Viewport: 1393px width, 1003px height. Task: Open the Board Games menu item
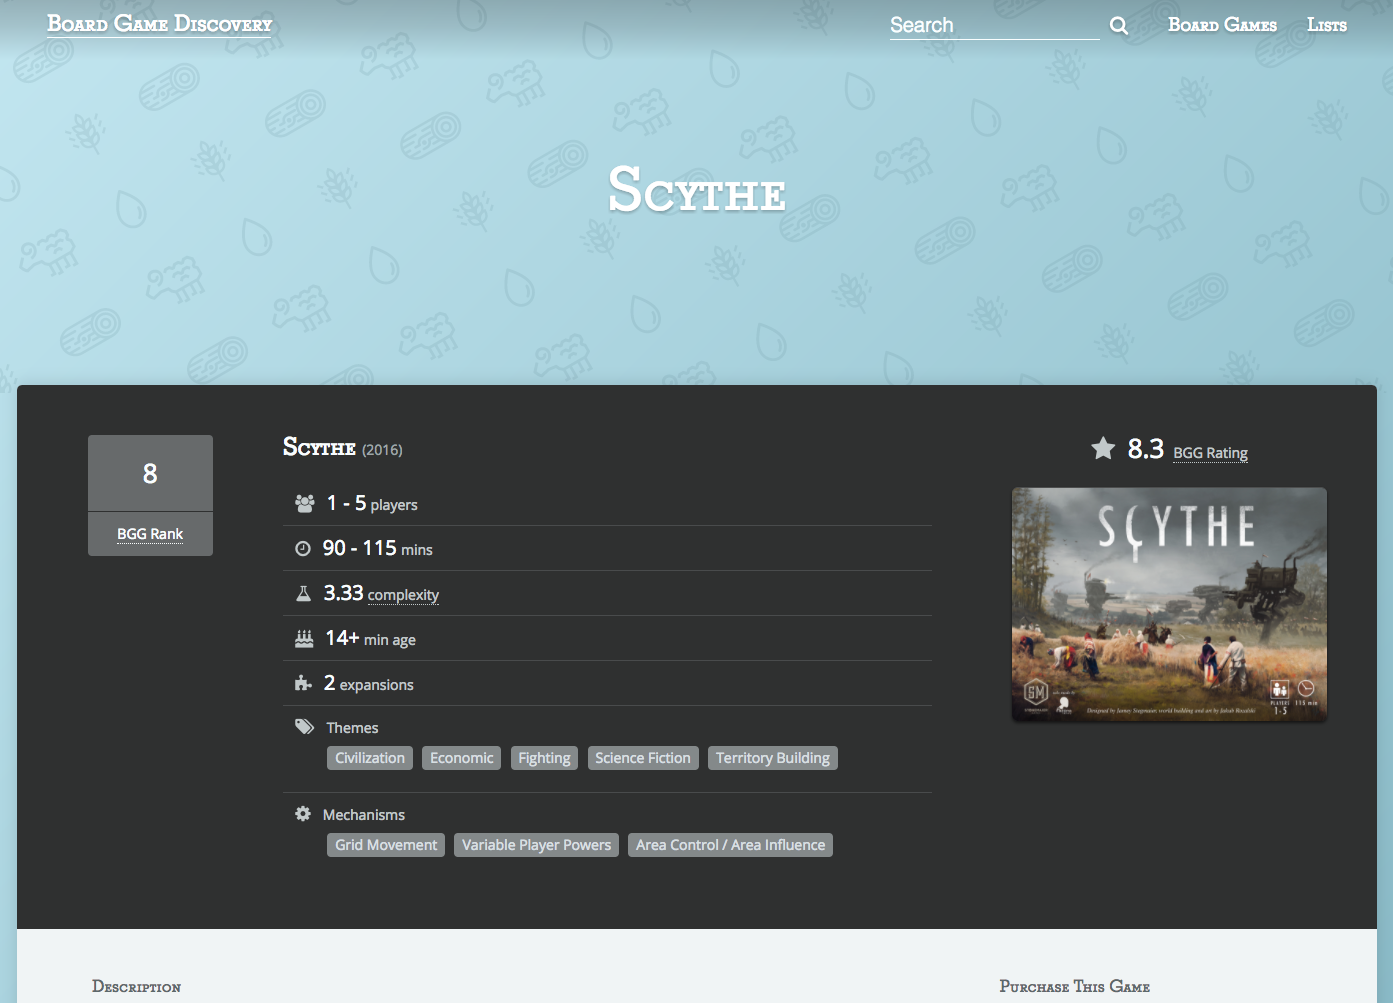(x=1222, y=25)
